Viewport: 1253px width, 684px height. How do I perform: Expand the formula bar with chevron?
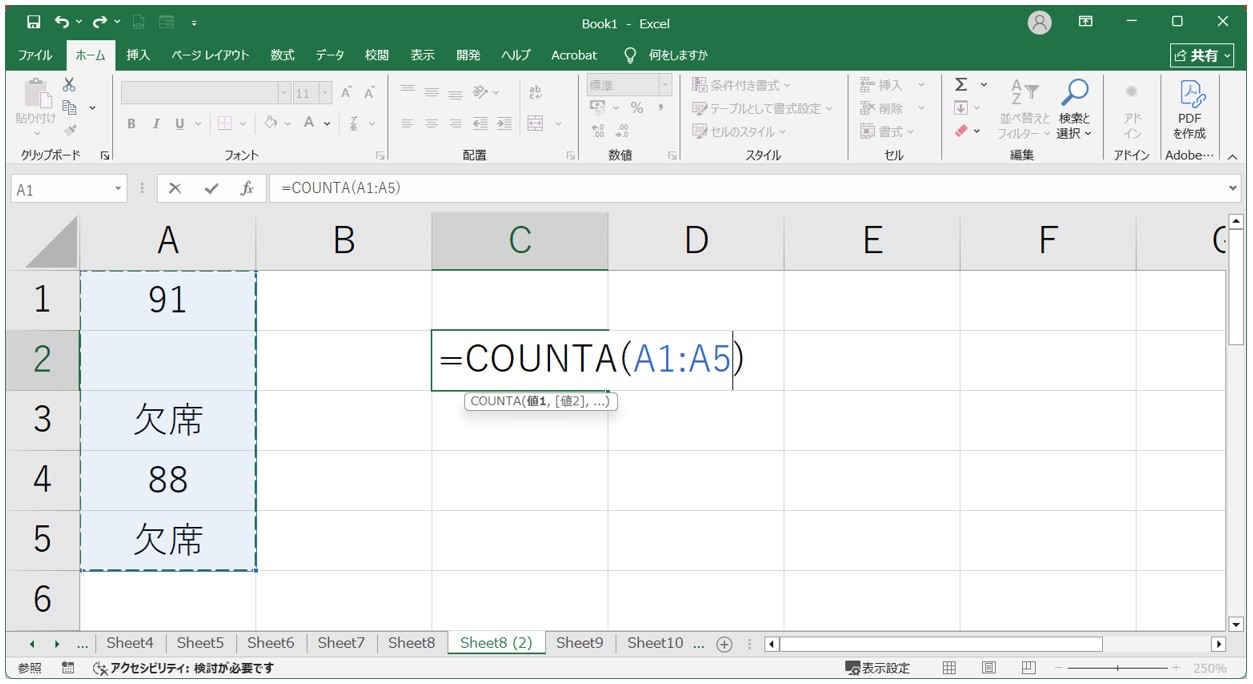[1232, 188]
